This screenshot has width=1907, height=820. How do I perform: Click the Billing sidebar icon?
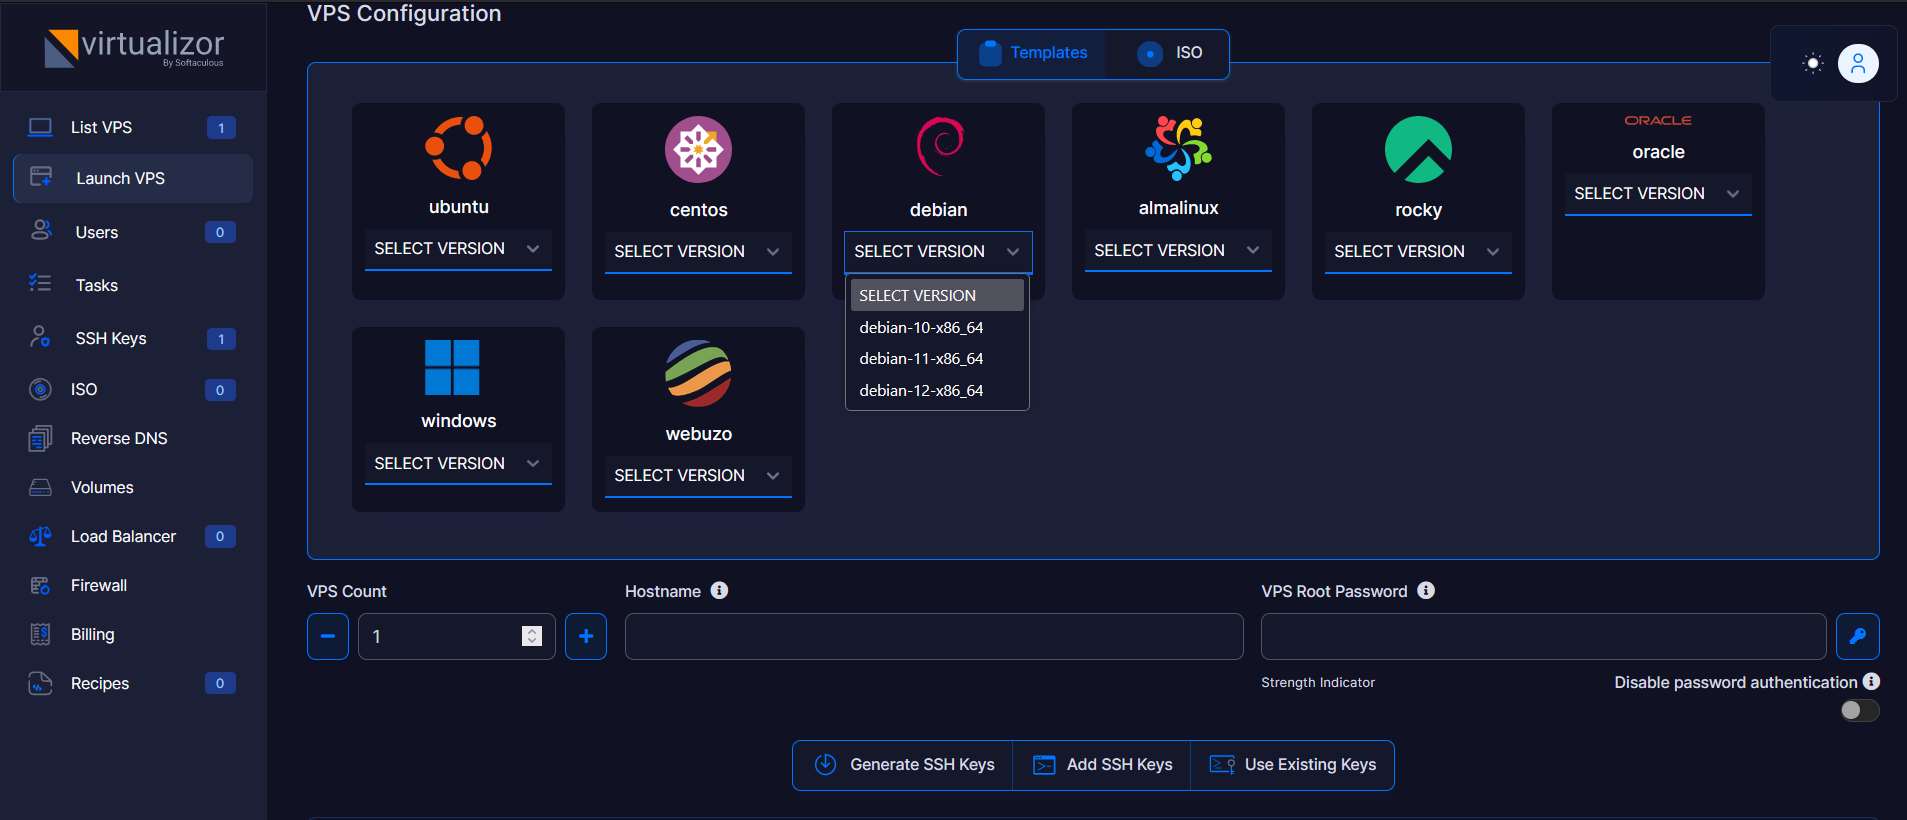(40, 634)
